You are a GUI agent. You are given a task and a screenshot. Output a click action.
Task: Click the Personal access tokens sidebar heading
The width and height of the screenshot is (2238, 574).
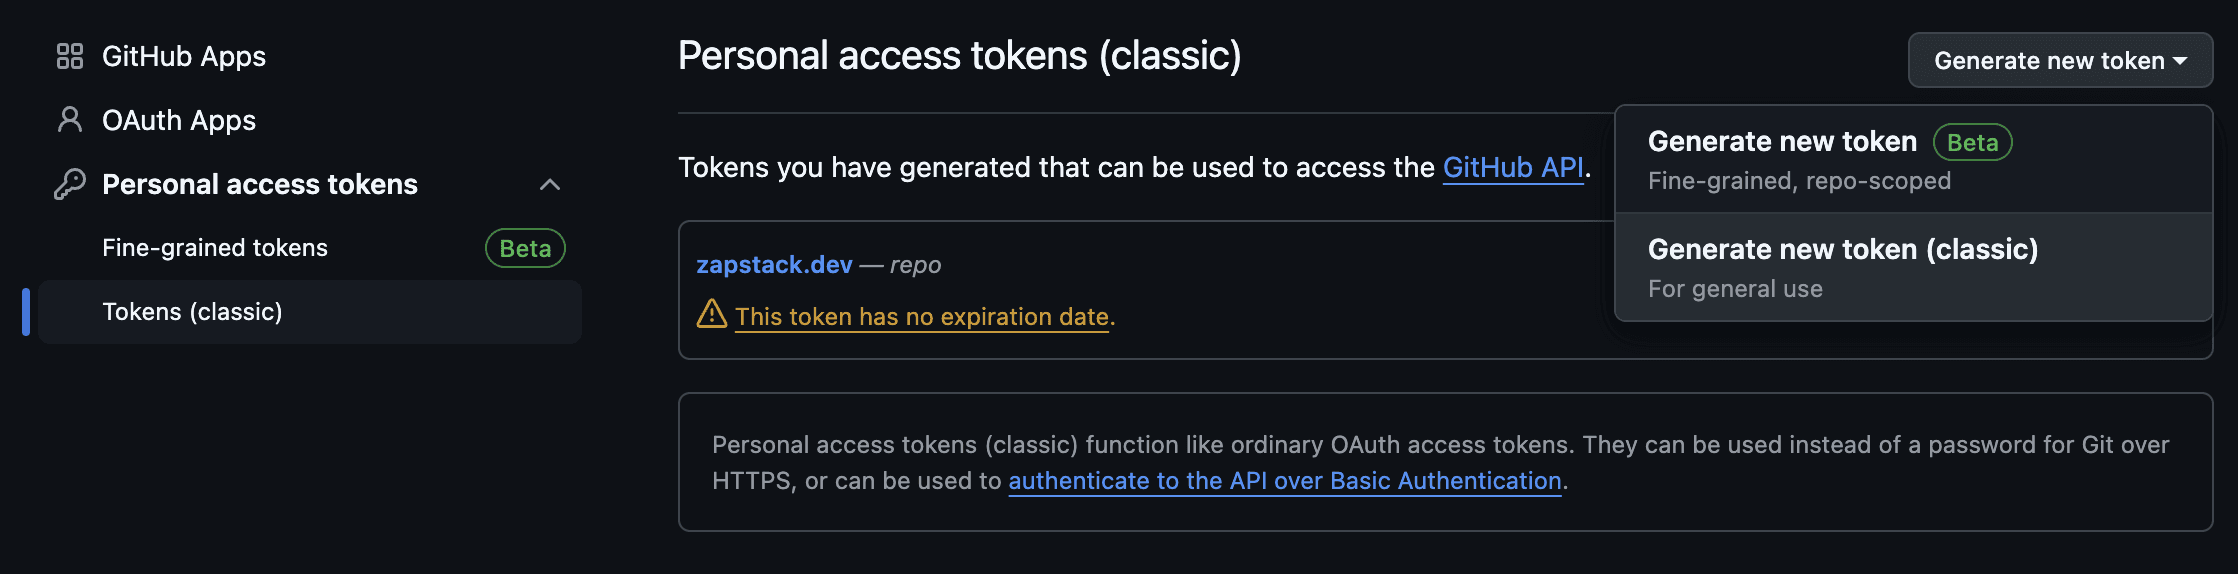(260, 184)
